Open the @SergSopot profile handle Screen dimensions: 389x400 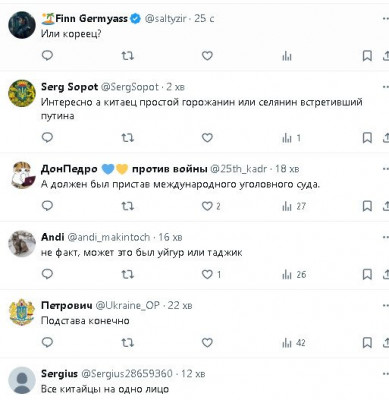point(130,87)
